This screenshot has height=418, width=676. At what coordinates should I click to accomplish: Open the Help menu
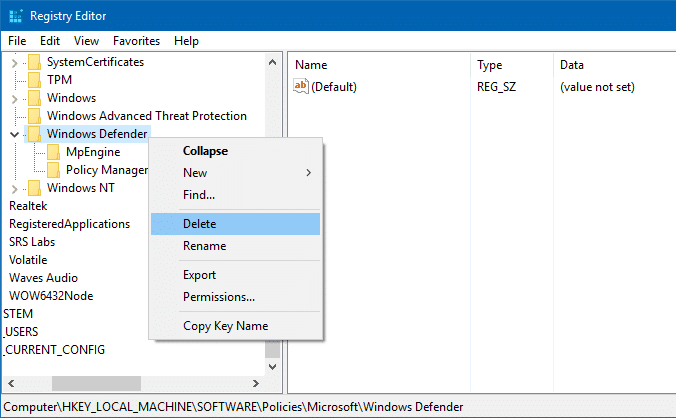point(186,41)
